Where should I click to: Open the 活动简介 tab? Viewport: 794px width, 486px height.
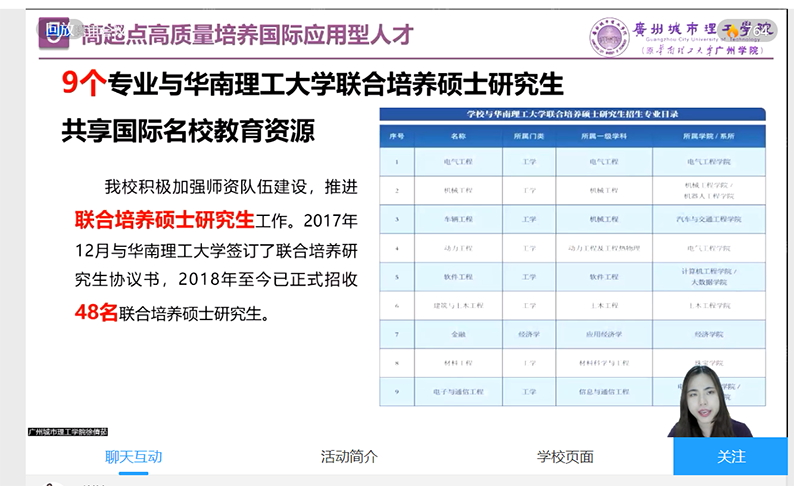(x=349, y=457)
